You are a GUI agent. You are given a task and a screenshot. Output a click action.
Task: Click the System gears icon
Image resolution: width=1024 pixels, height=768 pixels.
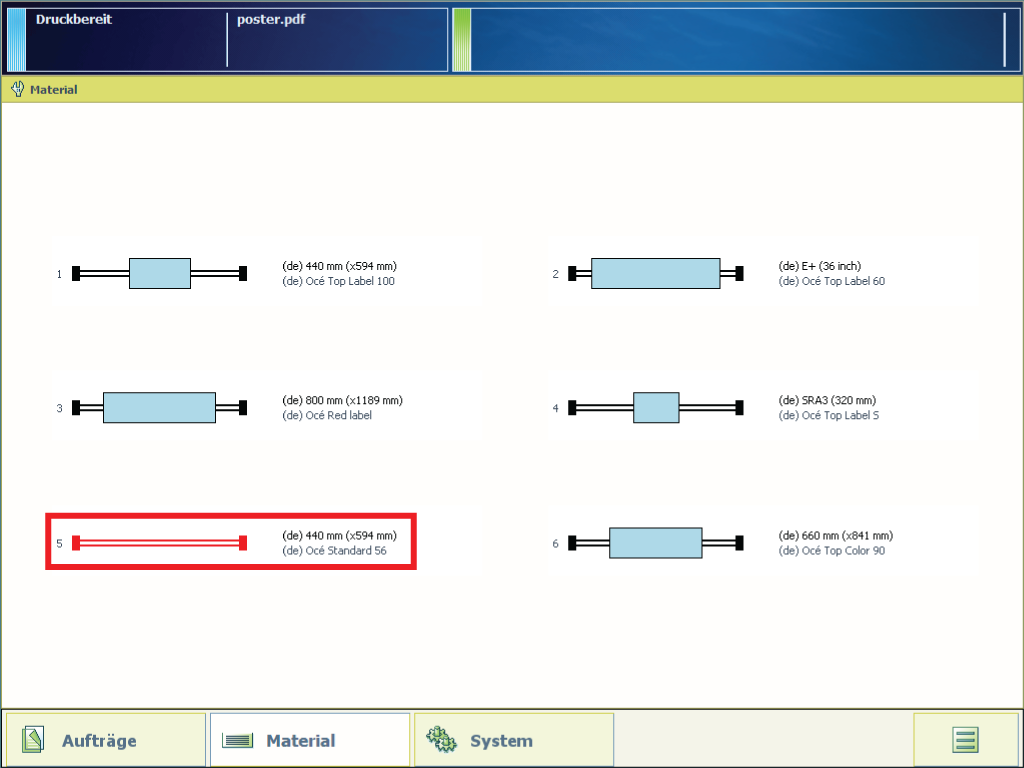pos(441,739)
